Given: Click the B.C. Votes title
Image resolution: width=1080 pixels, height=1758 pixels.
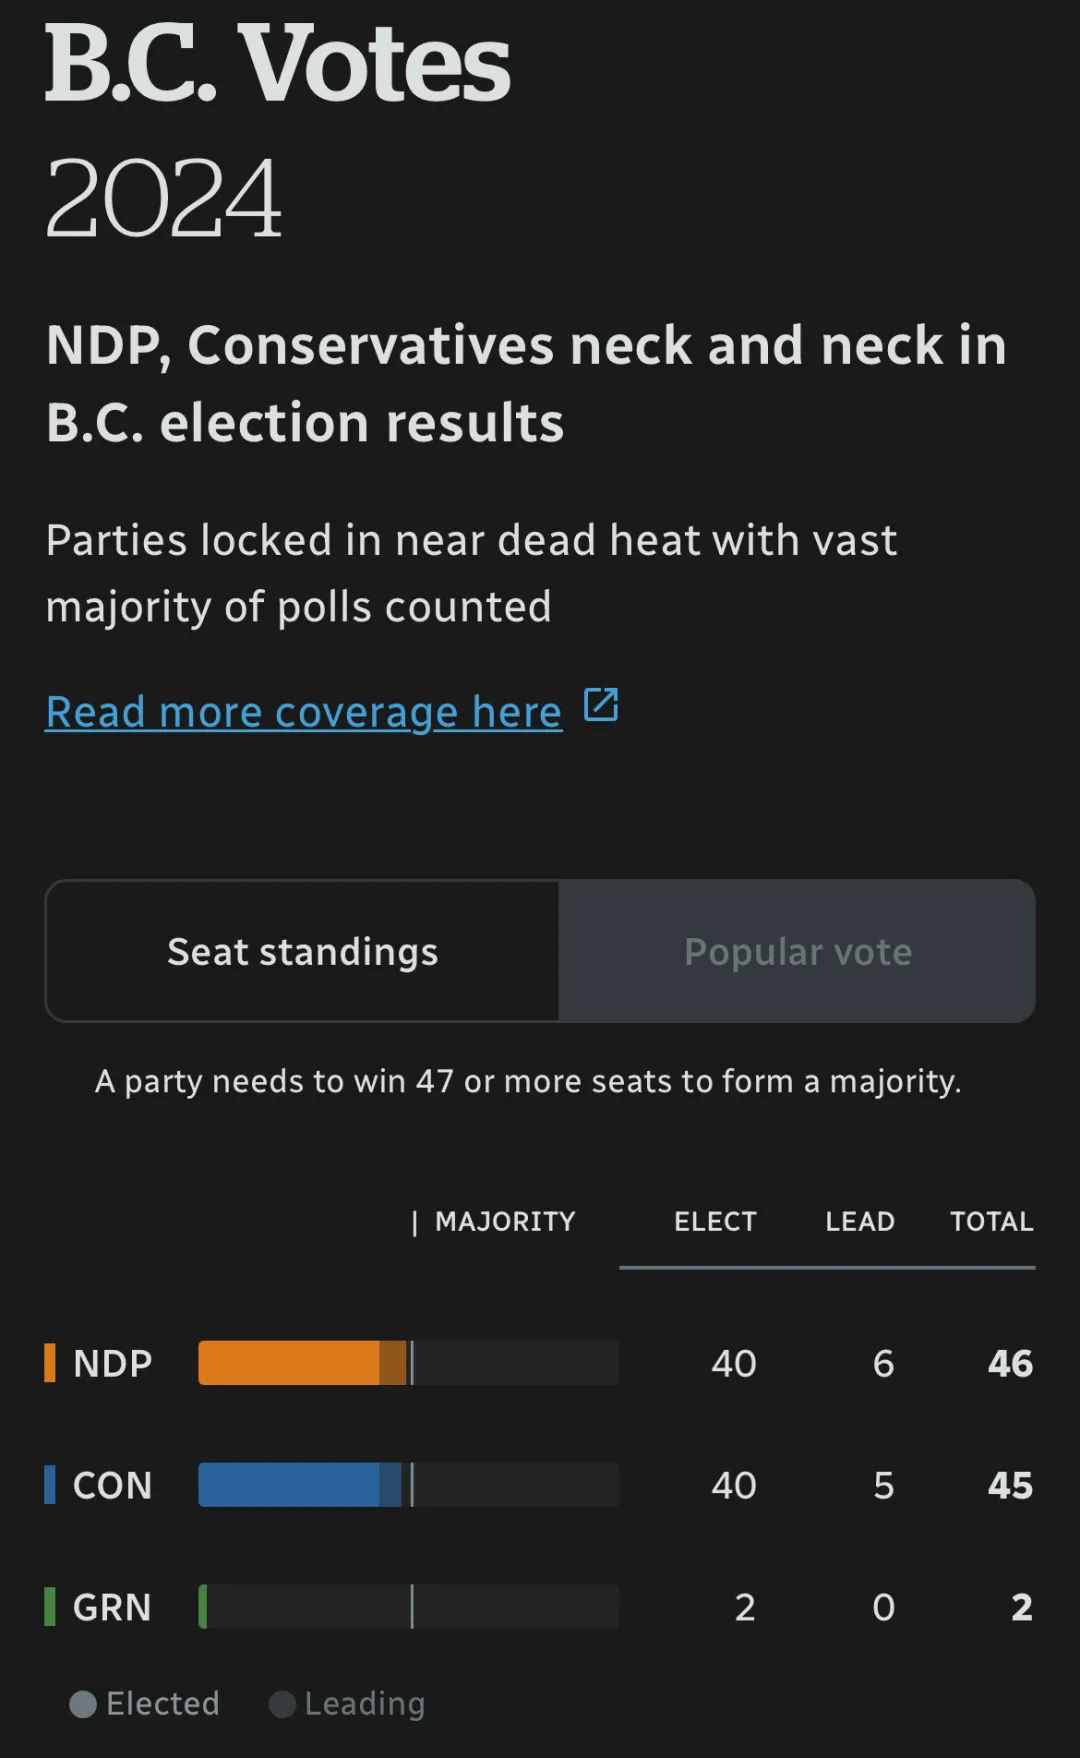Looking at the screenshot, I should [278, 64].
